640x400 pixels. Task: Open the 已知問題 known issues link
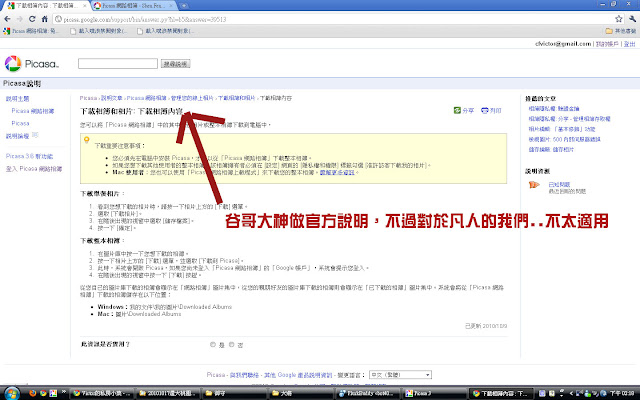tap(559, 184)
